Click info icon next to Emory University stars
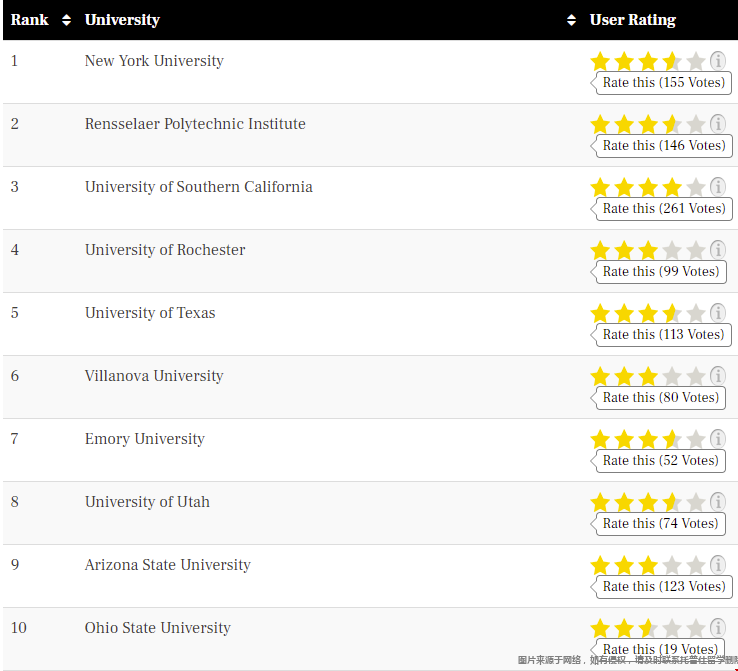Image resolution: width=738 pixels, height=671 pixels. click(717, 439)
